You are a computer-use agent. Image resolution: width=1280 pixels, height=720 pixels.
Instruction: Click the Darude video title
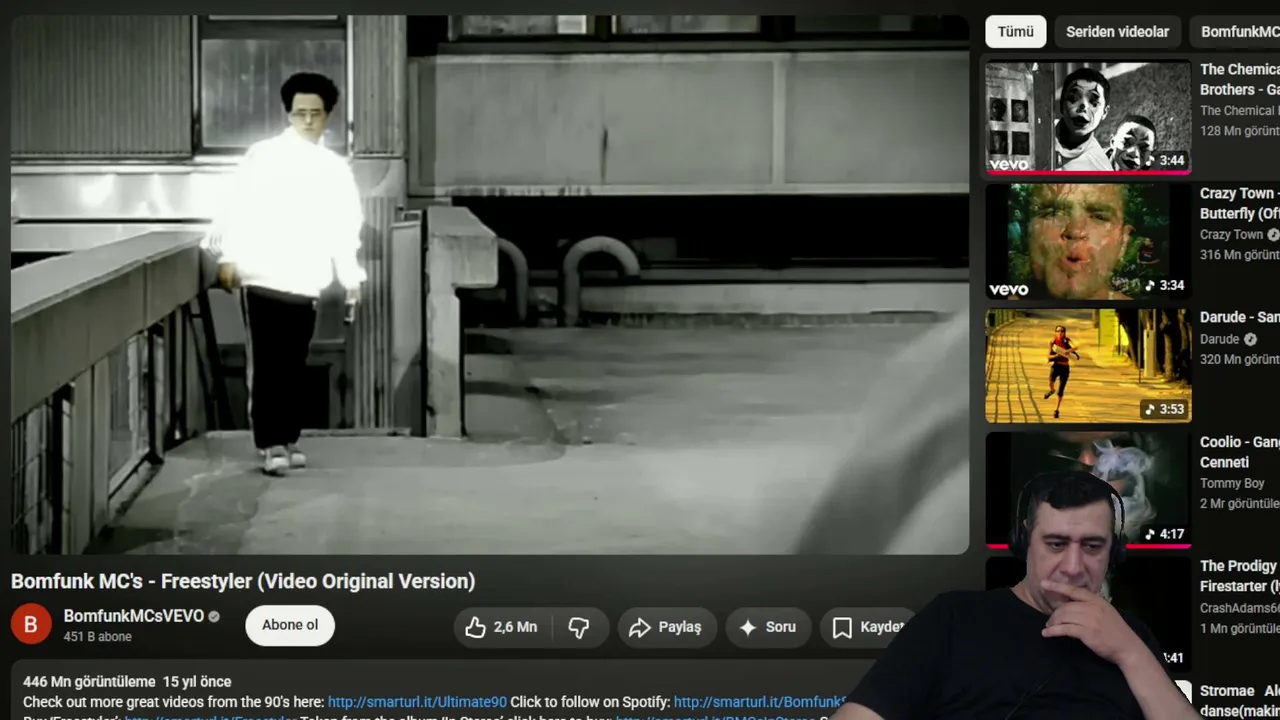click(x=1240, y=317)
